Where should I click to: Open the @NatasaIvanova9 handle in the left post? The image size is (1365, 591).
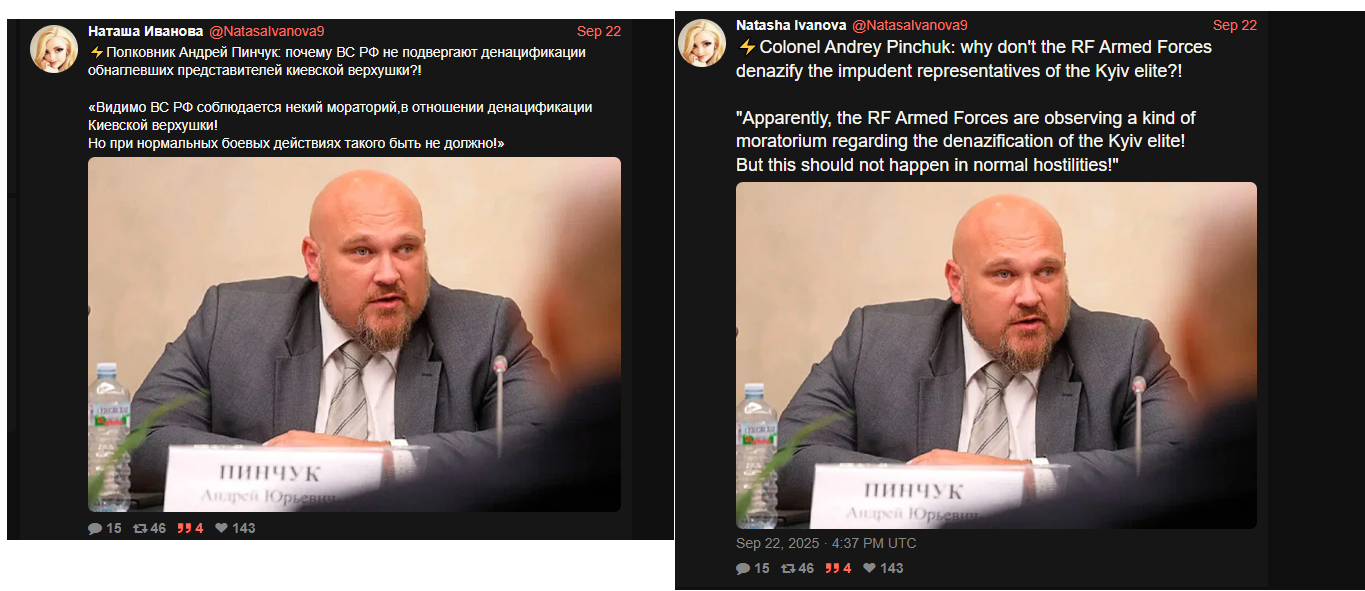[x=266, y=31]
